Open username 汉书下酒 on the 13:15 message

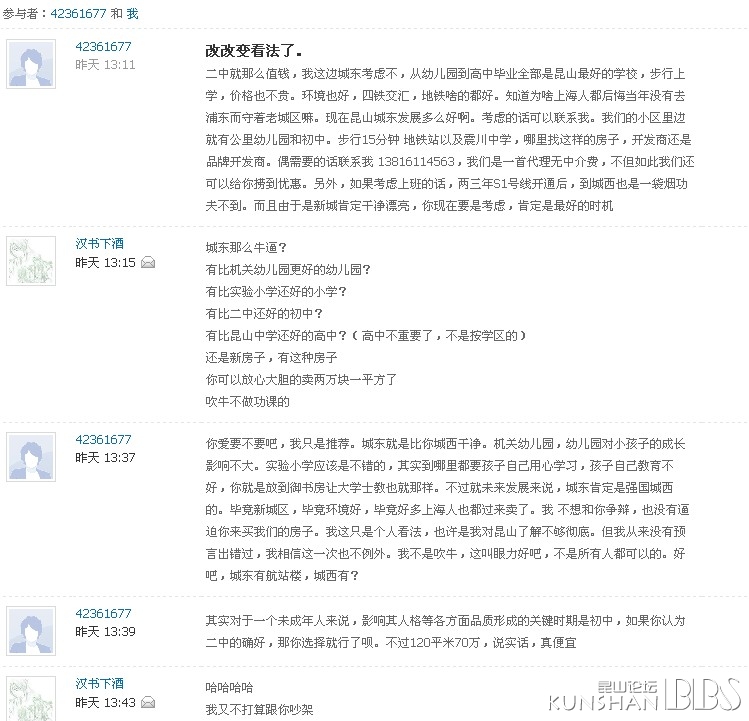click(x=99, y=243)
